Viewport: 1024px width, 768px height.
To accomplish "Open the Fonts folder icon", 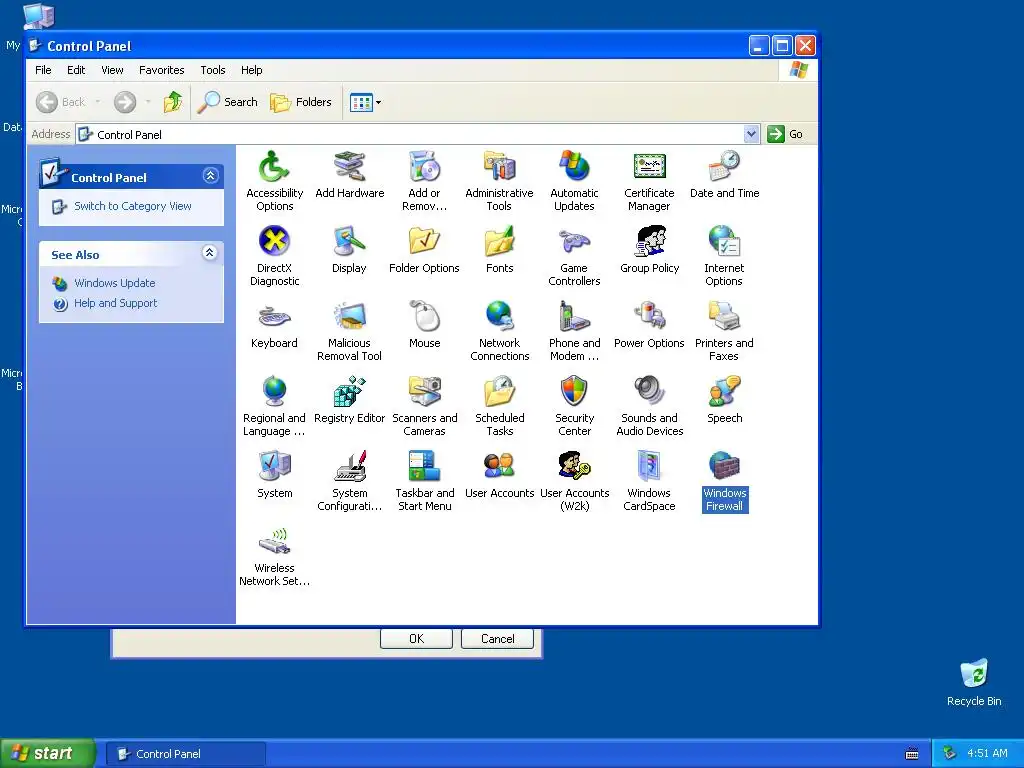I will pos(500,242).
